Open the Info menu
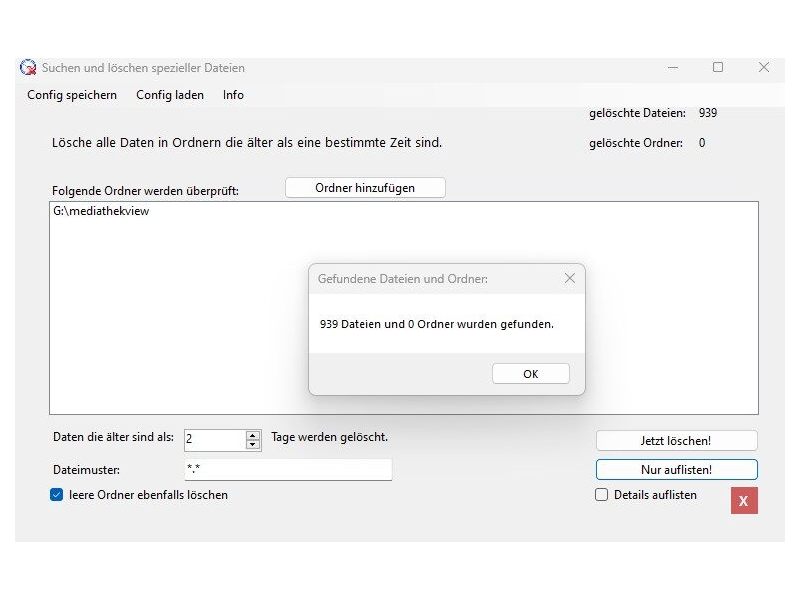This screenshot has height=600, width=800. pos(232,95)
